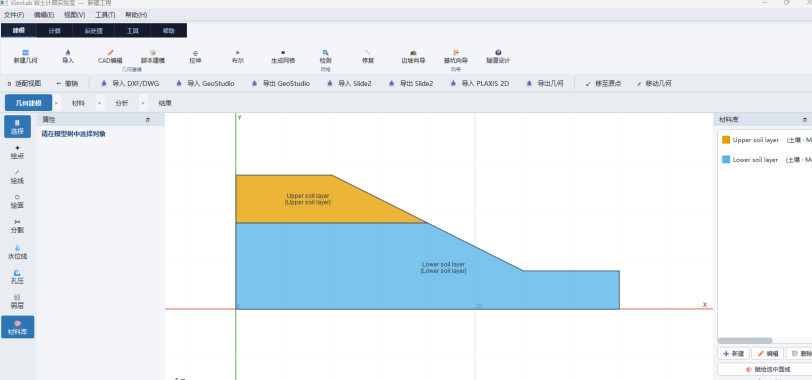812x380 pixels.
Task: Open 隧道设计 (Tunnel Design)
Action: click(498, 56)
